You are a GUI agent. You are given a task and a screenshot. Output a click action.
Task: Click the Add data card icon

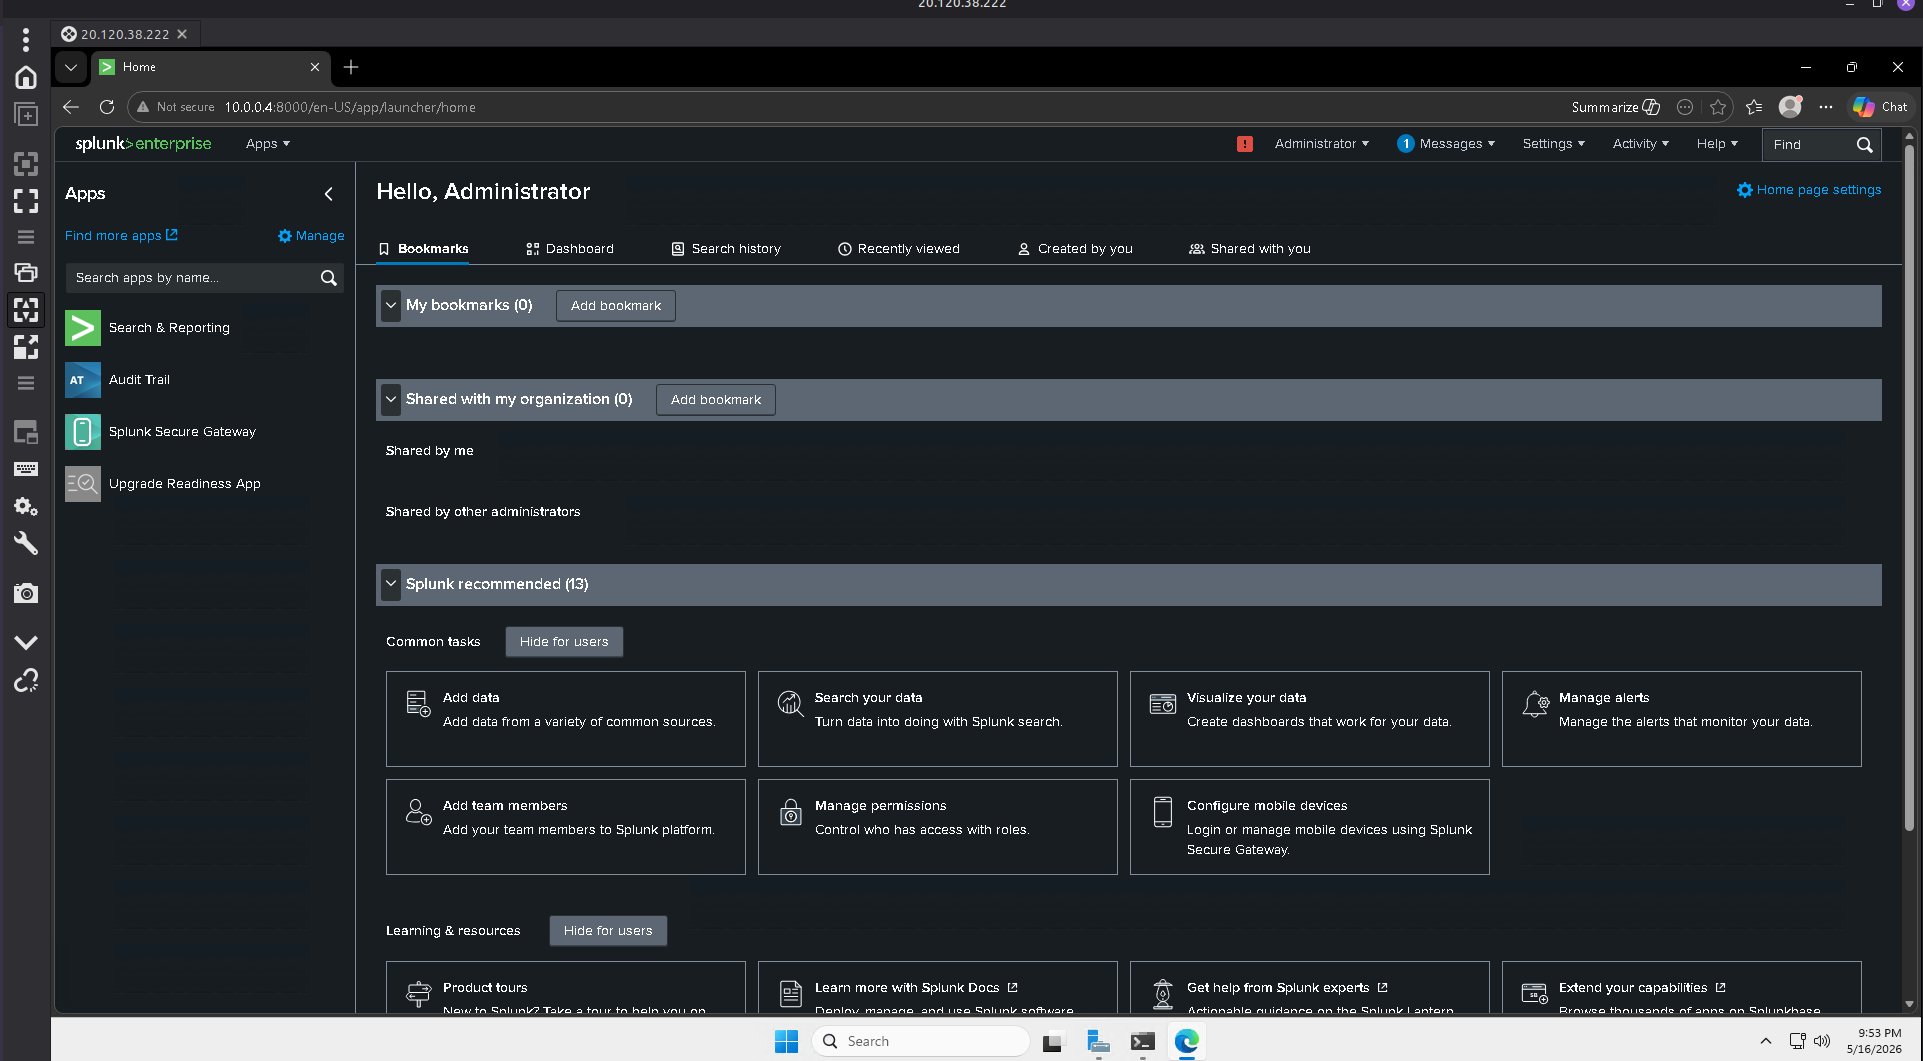pyautogui.click(x=418, y=704)
